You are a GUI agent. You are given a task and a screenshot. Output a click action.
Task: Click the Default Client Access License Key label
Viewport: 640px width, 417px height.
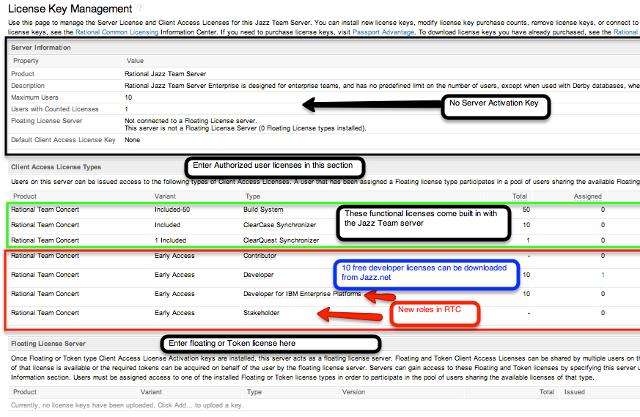63,140
